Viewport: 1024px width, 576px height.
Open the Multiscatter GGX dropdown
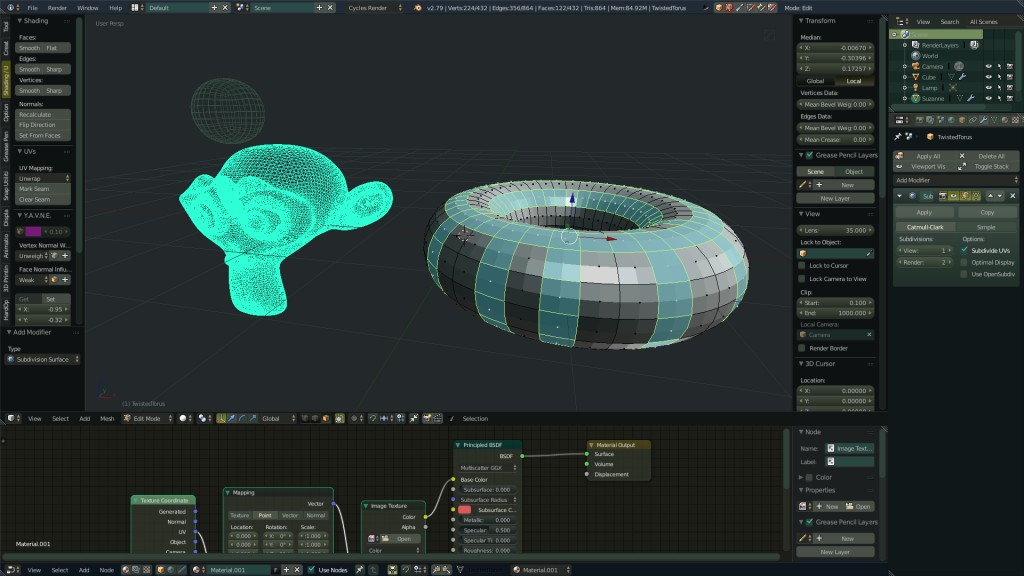click(487, 468)
